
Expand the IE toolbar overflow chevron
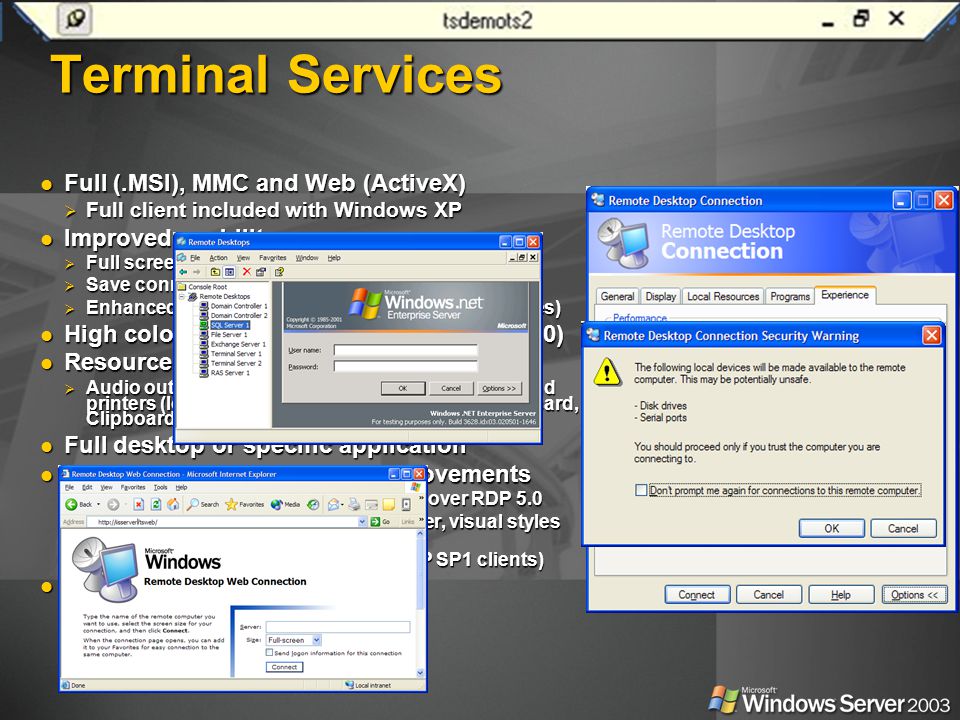(421, 498)
